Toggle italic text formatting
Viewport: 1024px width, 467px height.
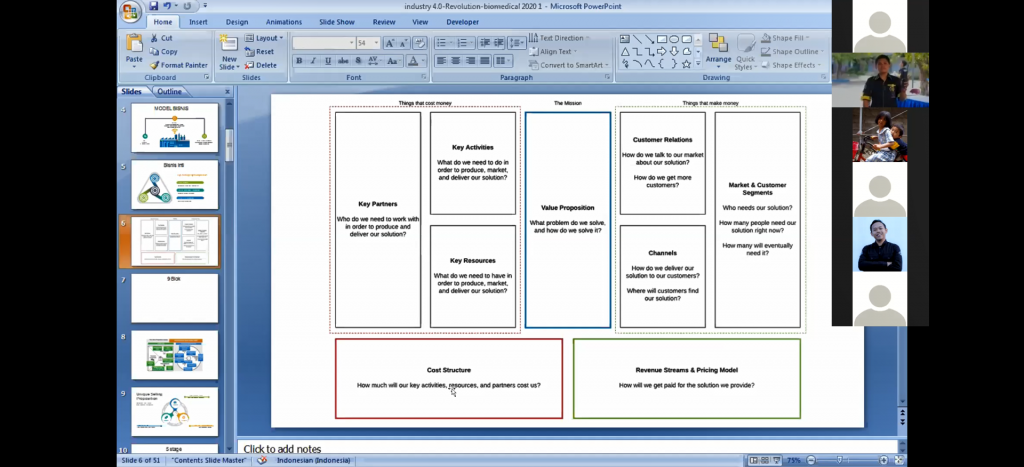[313, 61]
